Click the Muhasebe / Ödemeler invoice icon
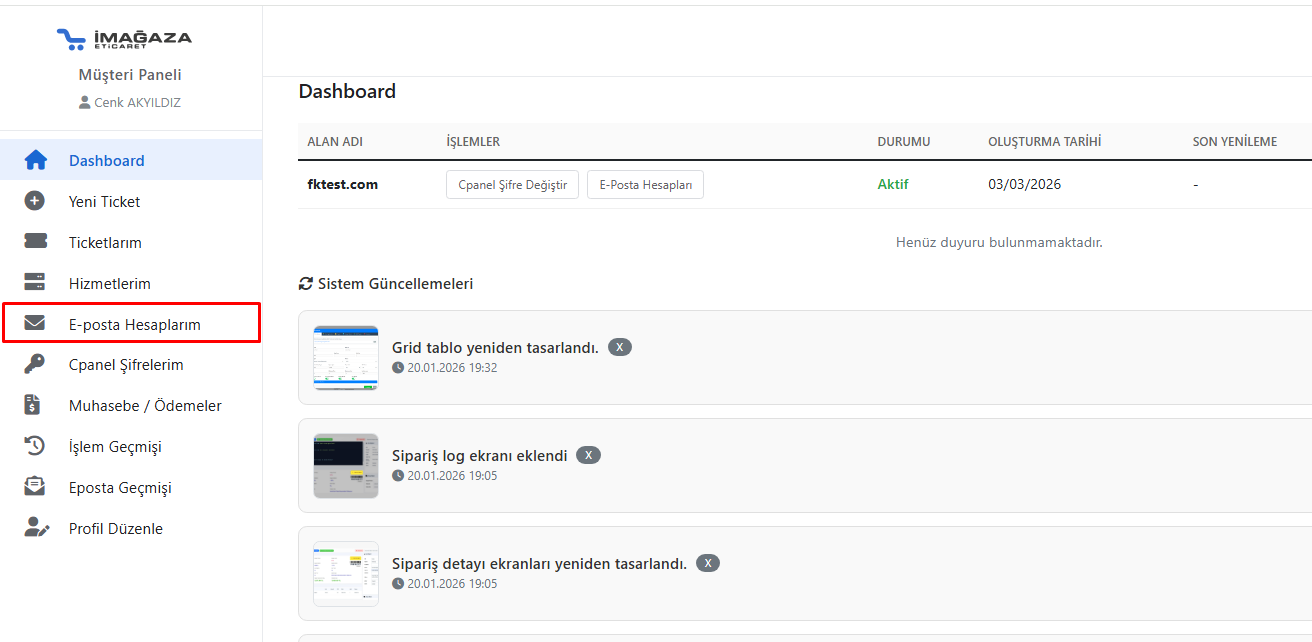This screenshot has width=1312, height=642. (x=35, y=406)
